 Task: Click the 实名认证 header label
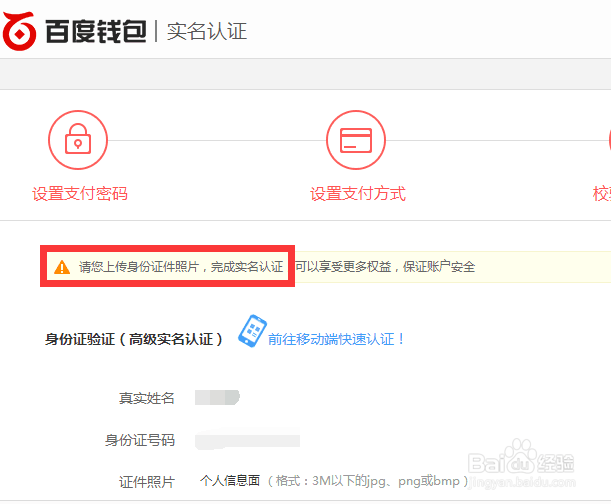(x=207, y=31)
